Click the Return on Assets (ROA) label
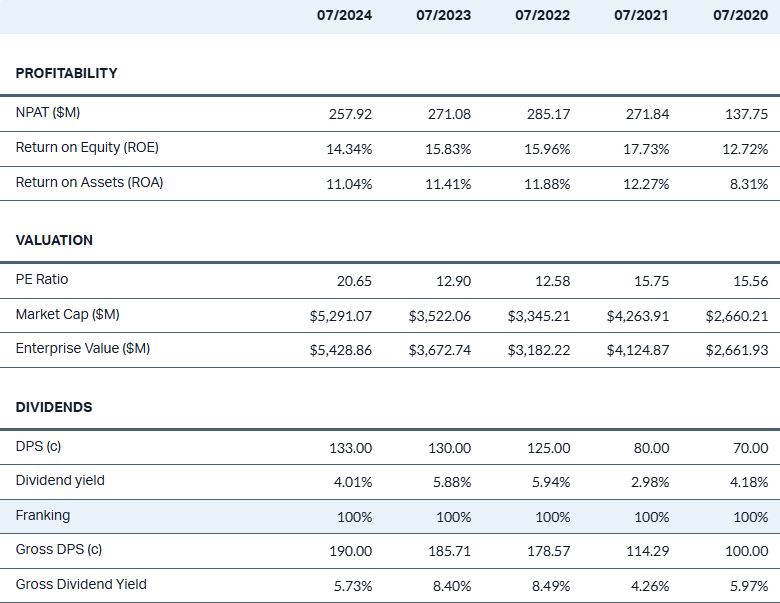Screen dimensions: 780x603 tap(89, 182)
